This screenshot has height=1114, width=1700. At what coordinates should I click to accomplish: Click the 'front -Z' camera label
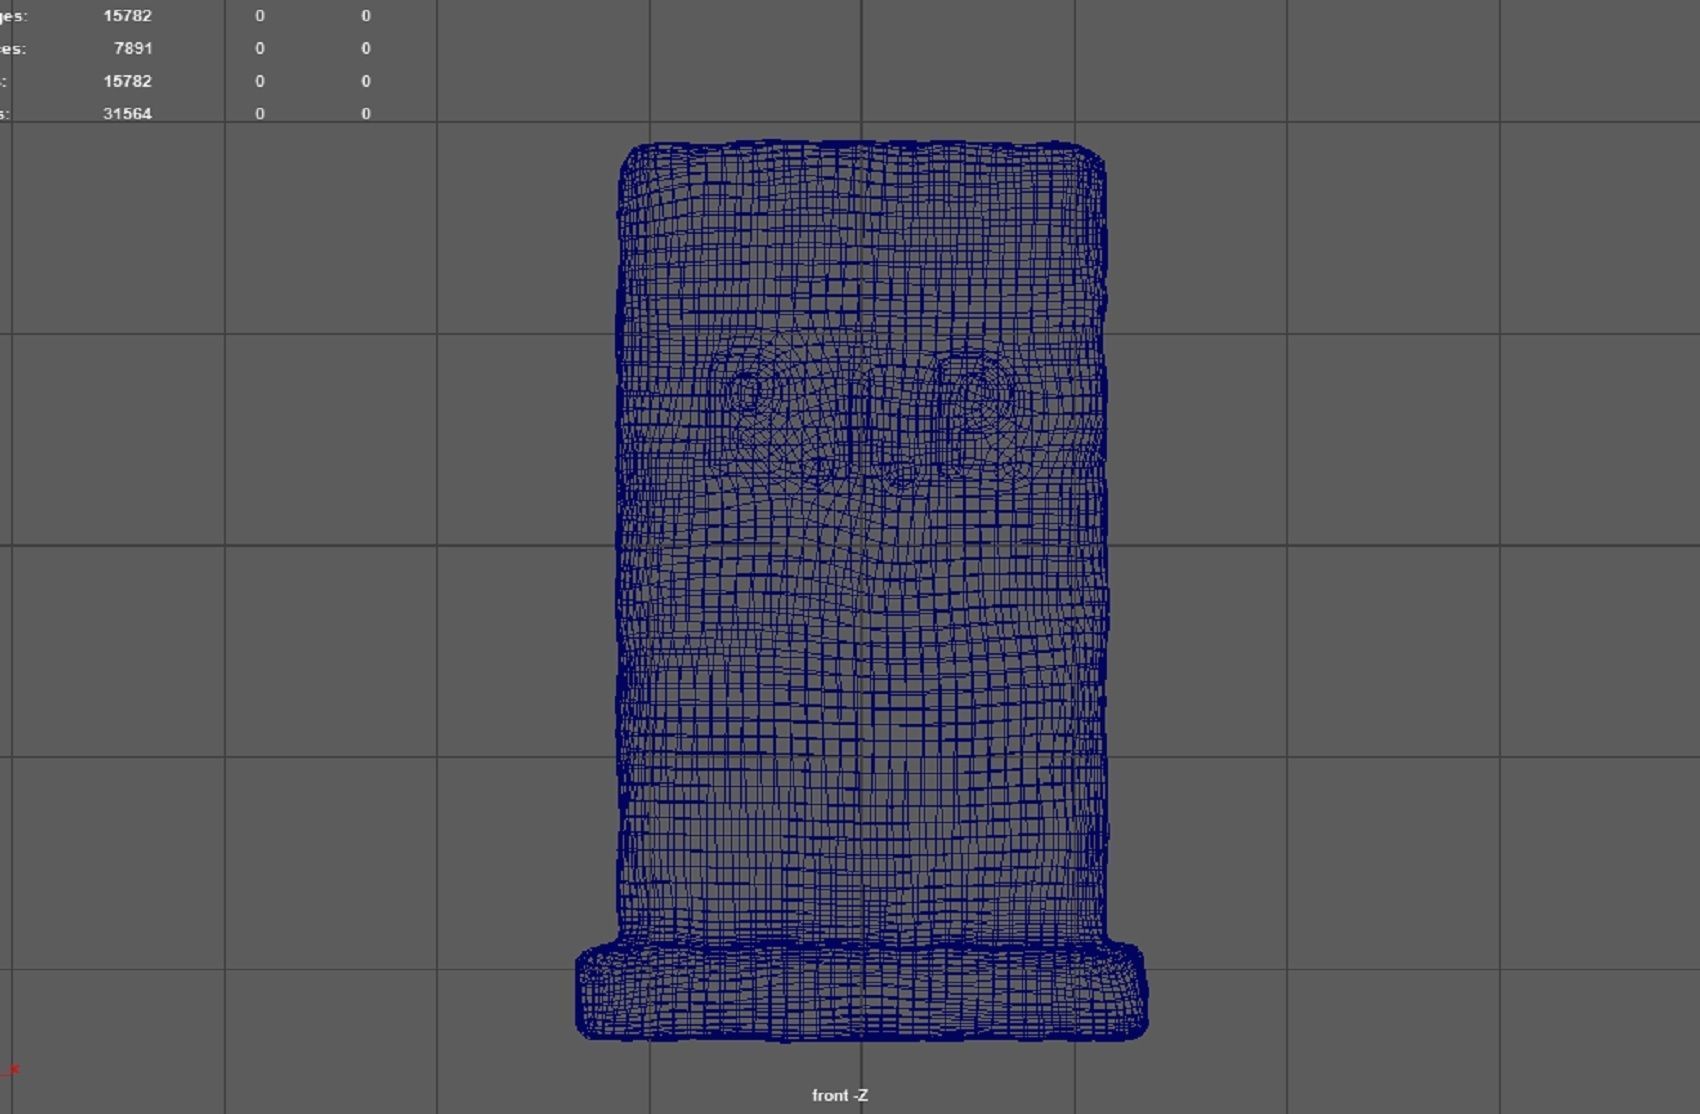(x=840, y=1095)
